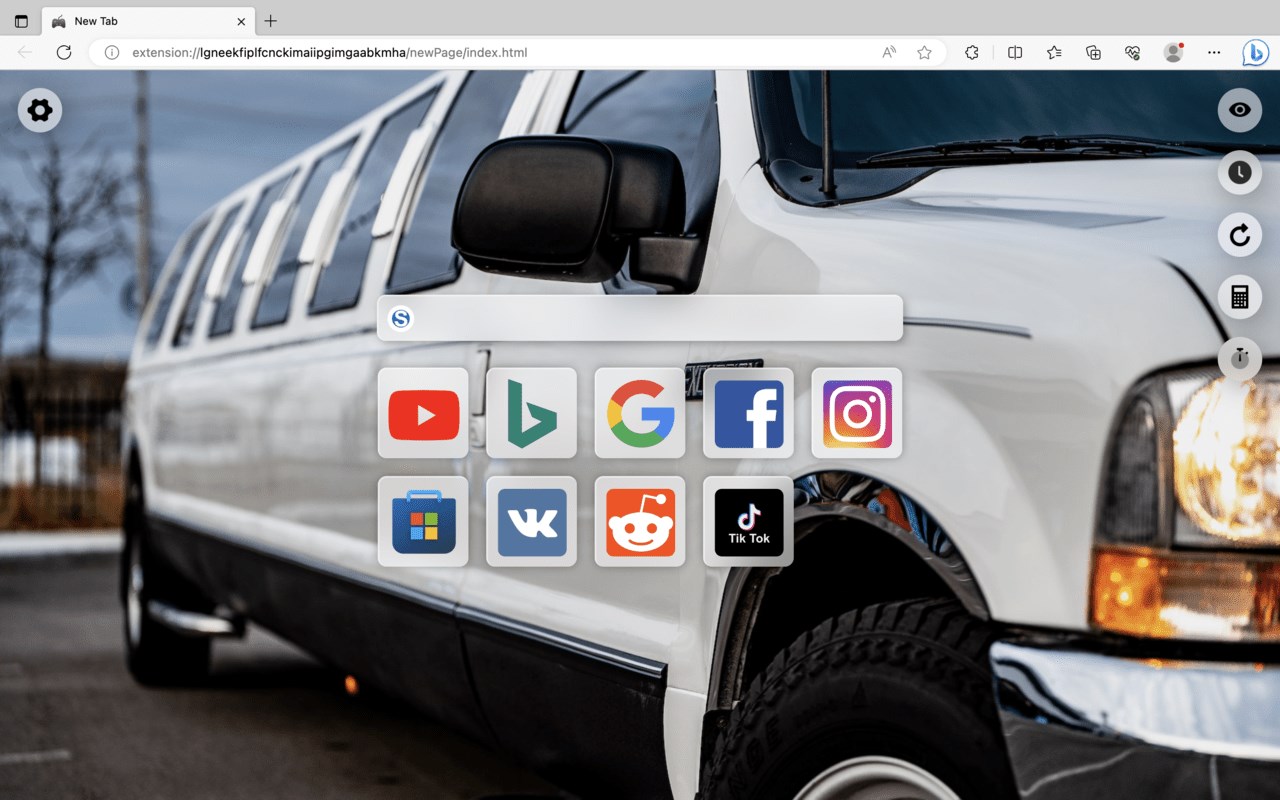Image resolution: width=1280 pixels, height=800 pixels.
Task: Open the Instagram shortcut tile
Action: (857, 413)
